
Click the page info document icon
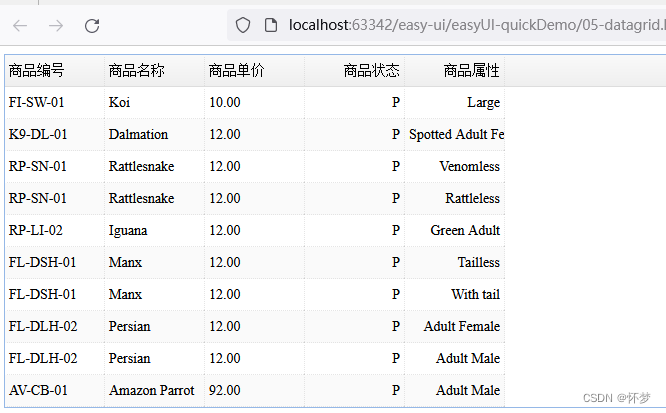point(271,25)
